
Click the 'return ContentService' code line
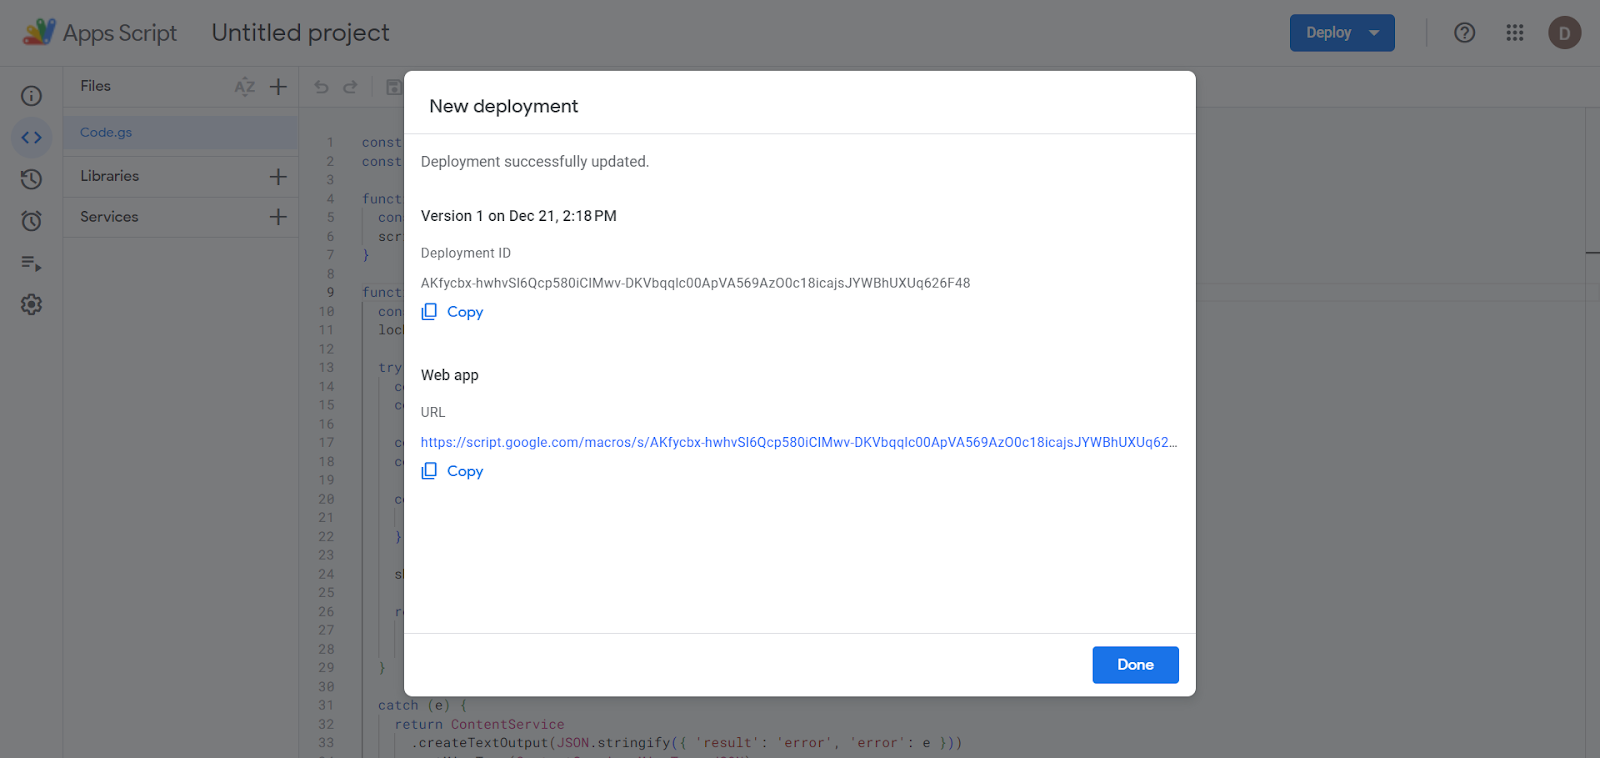tap(479, 724)
